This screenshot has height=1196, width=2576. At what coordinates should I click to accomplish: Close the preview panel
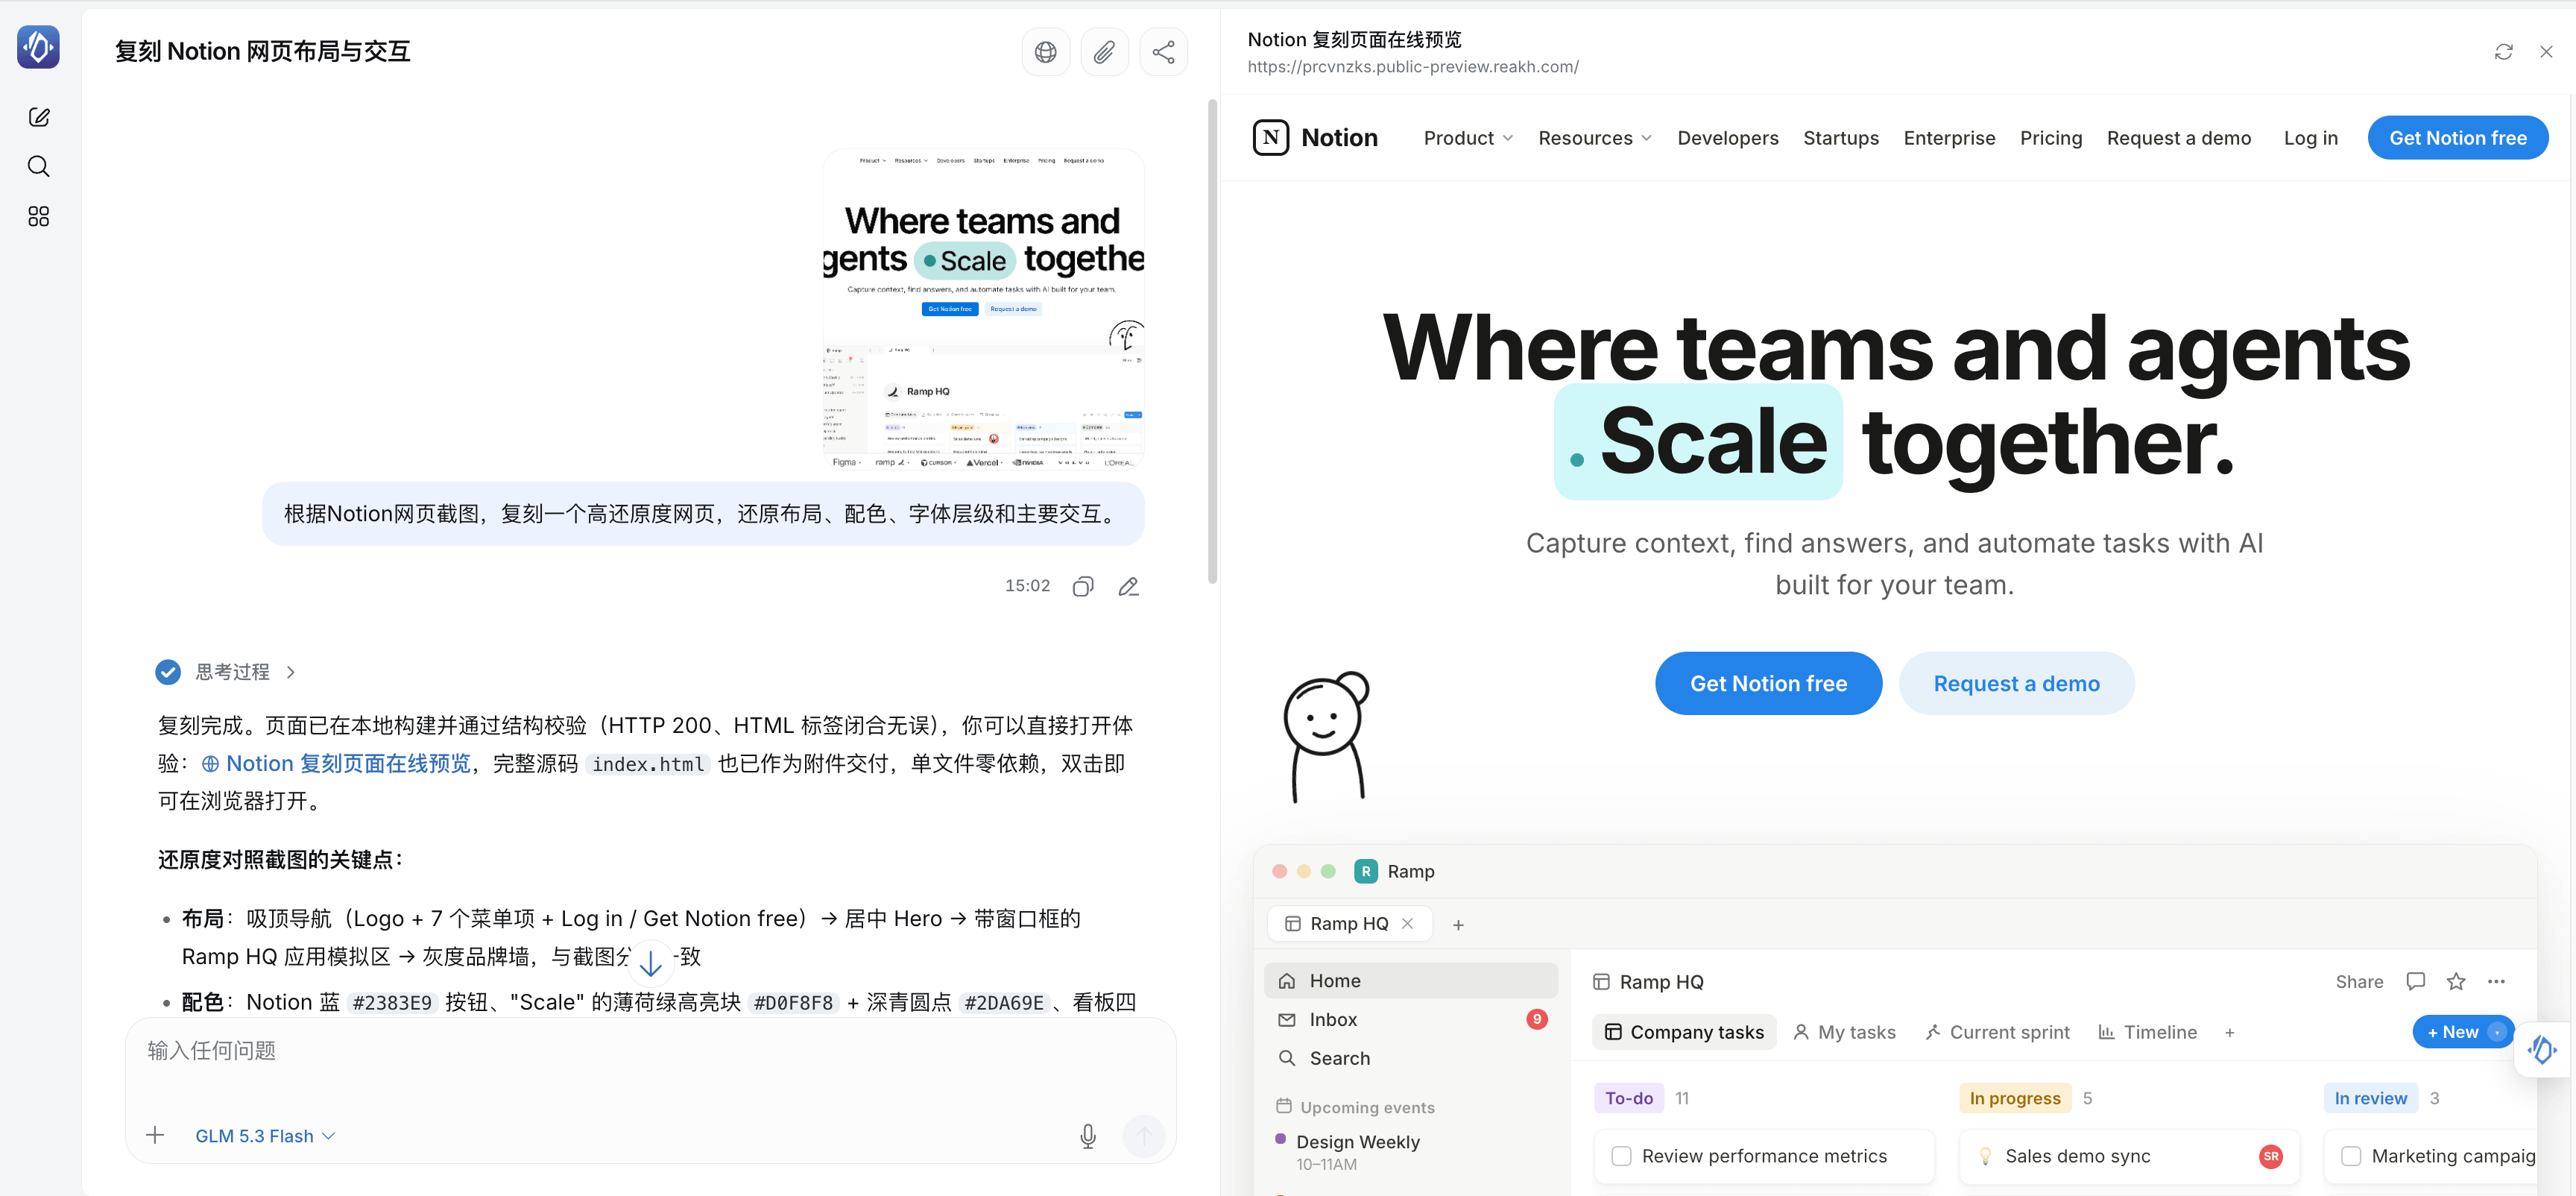click(x=2546, y=52)
